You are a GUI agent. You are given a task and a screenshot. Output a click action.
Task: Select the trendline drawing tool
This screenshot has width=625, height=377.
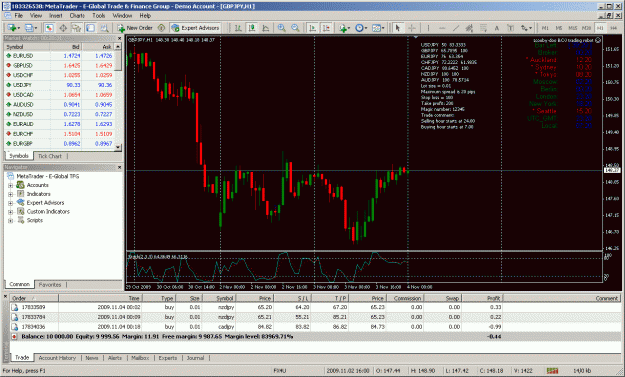456,28
